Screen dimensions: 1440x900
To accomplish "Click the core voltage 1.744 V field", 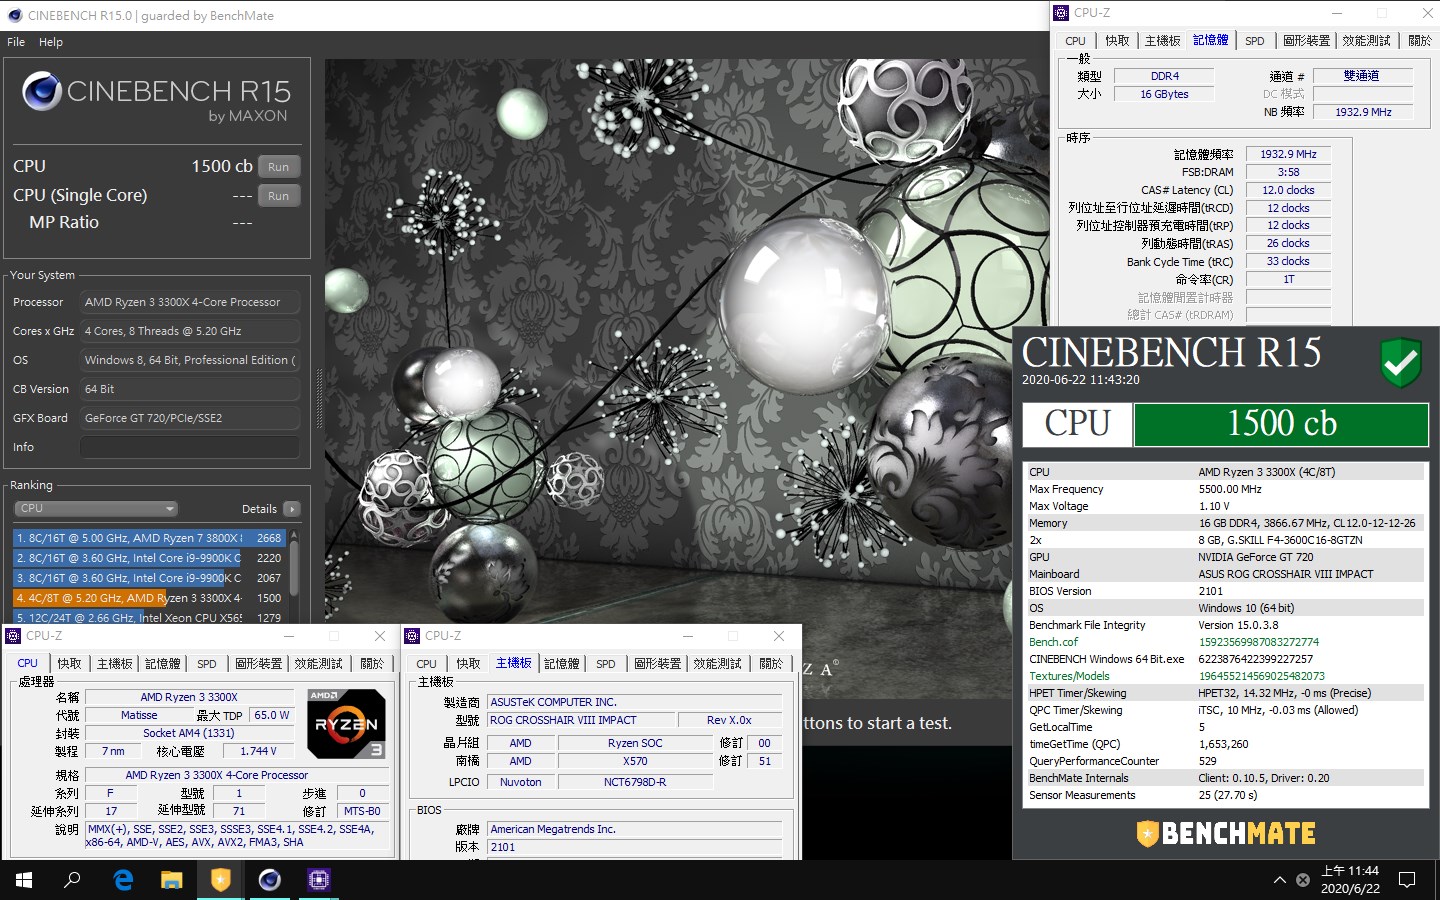I will point(258,751).
